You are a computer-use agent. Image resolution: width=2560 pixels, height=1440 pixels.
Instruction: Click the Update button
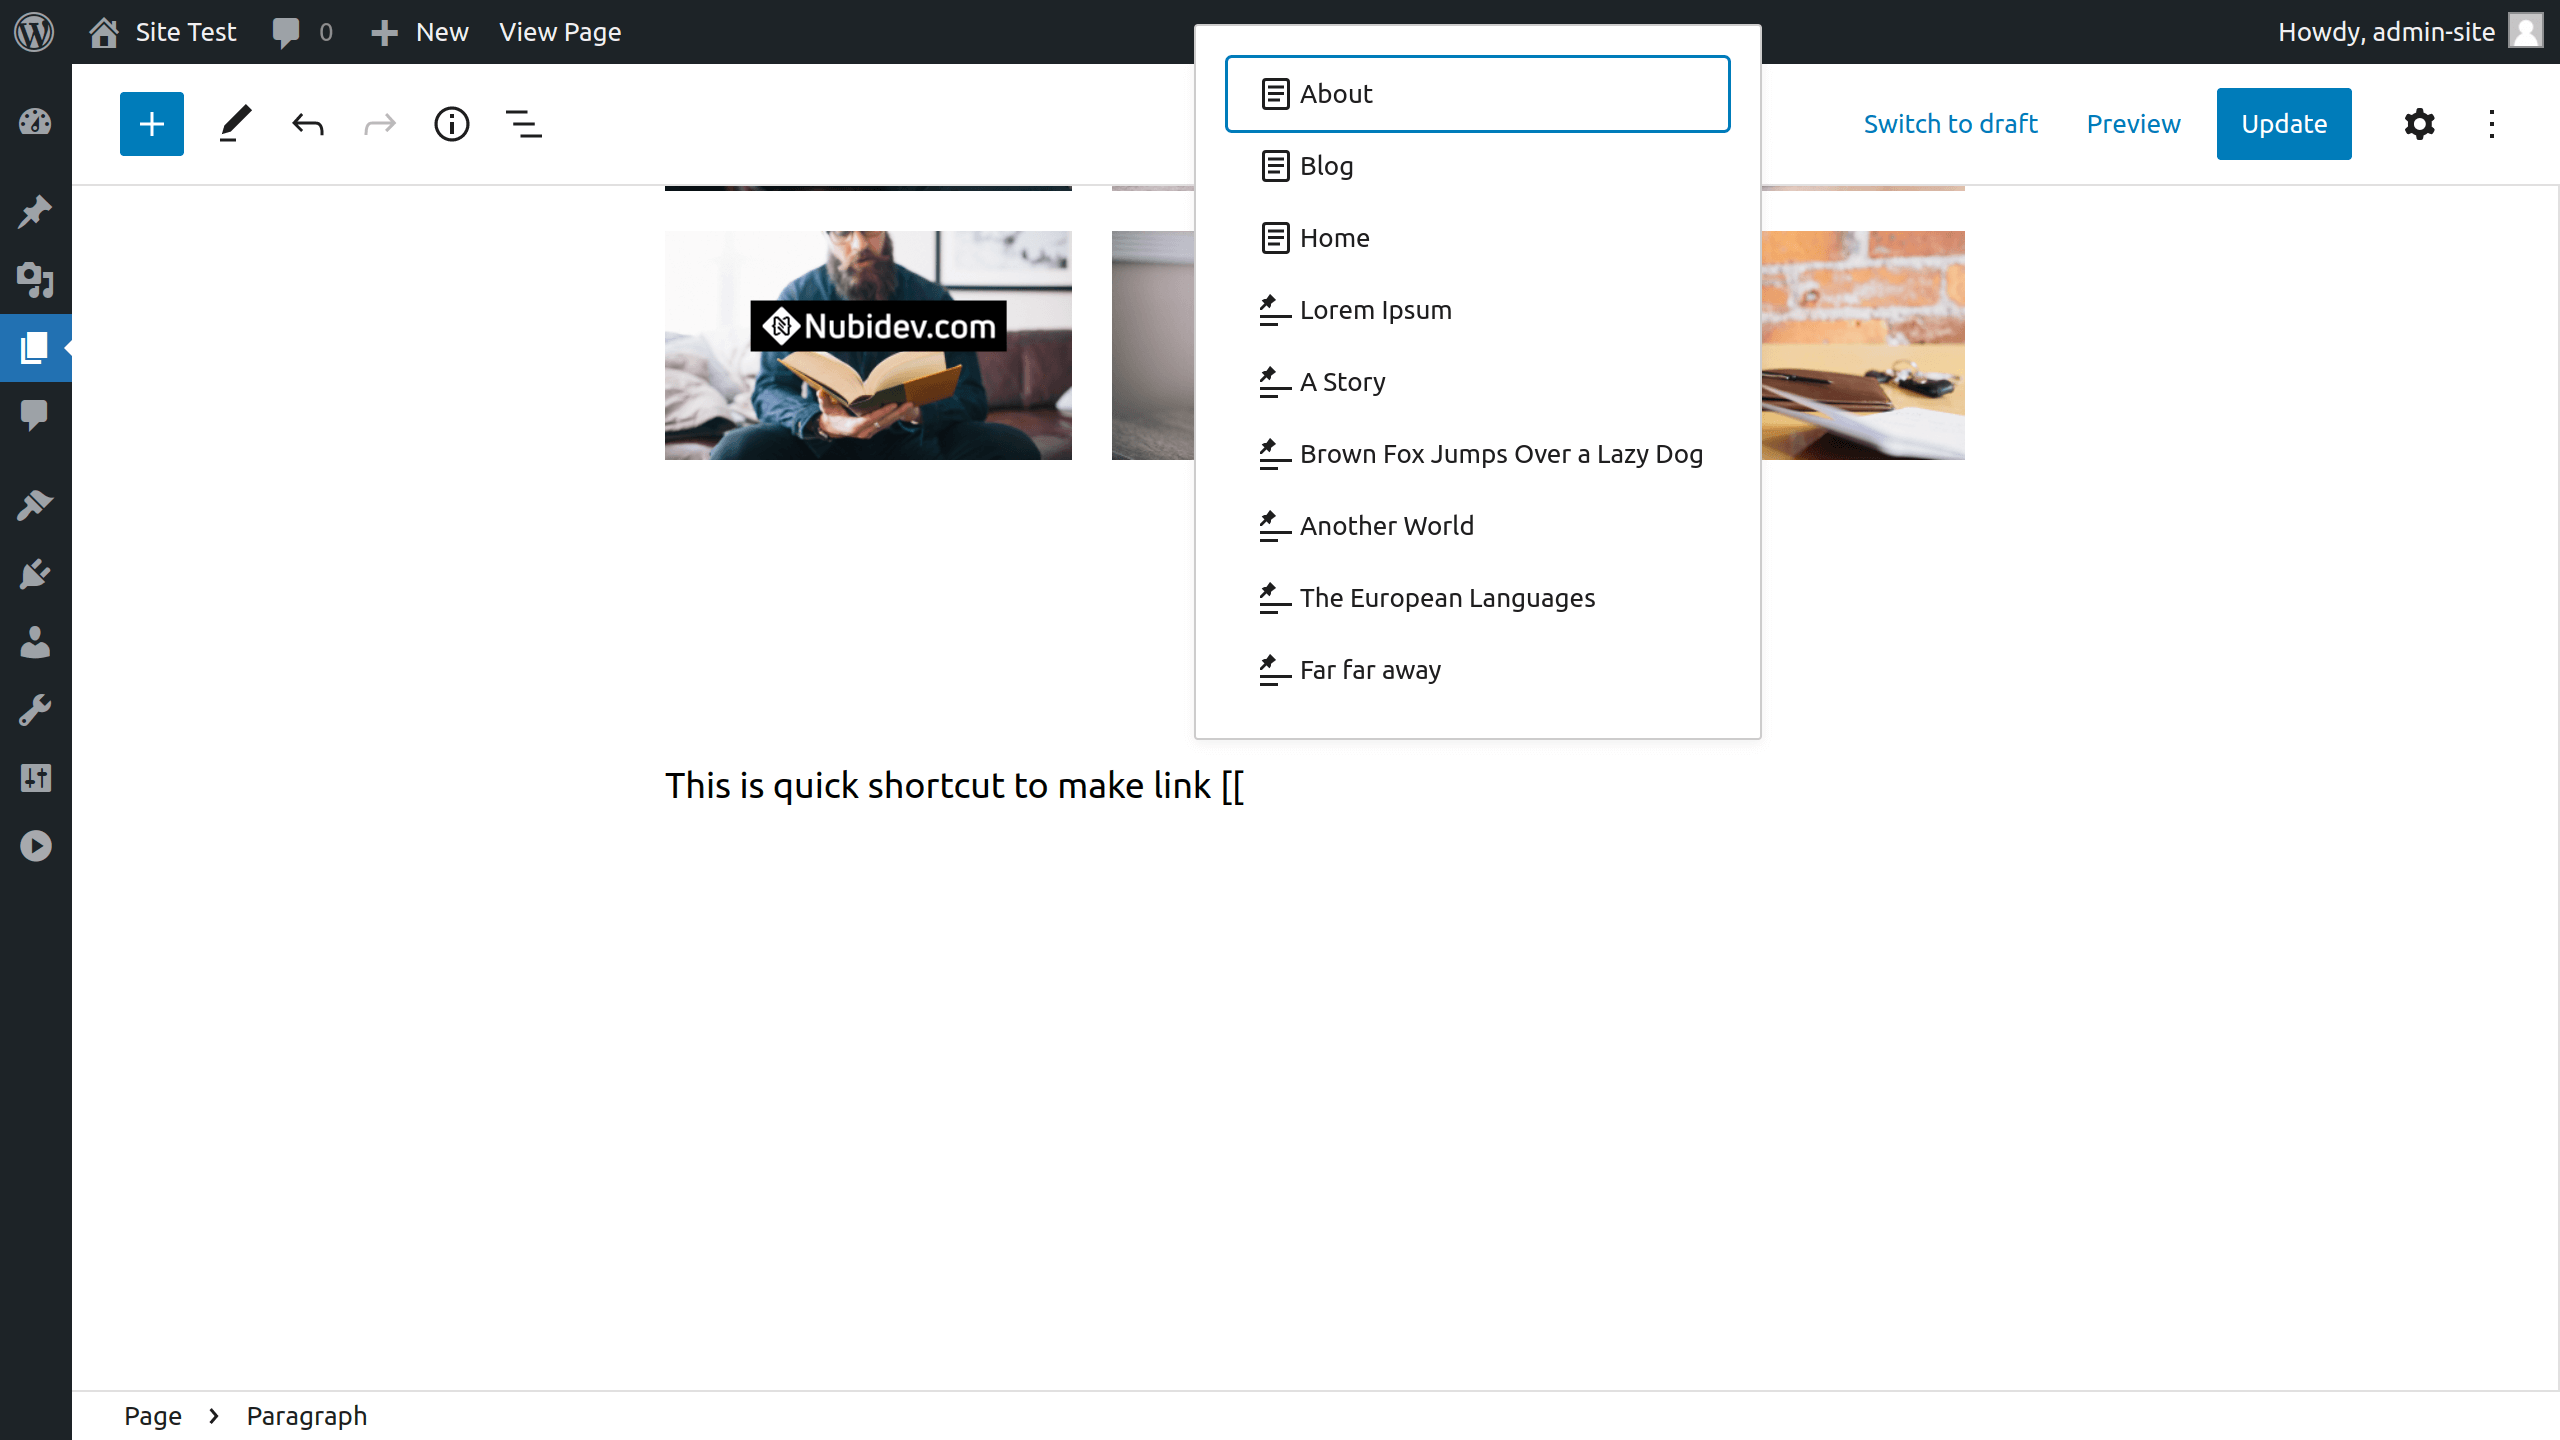2283,124
